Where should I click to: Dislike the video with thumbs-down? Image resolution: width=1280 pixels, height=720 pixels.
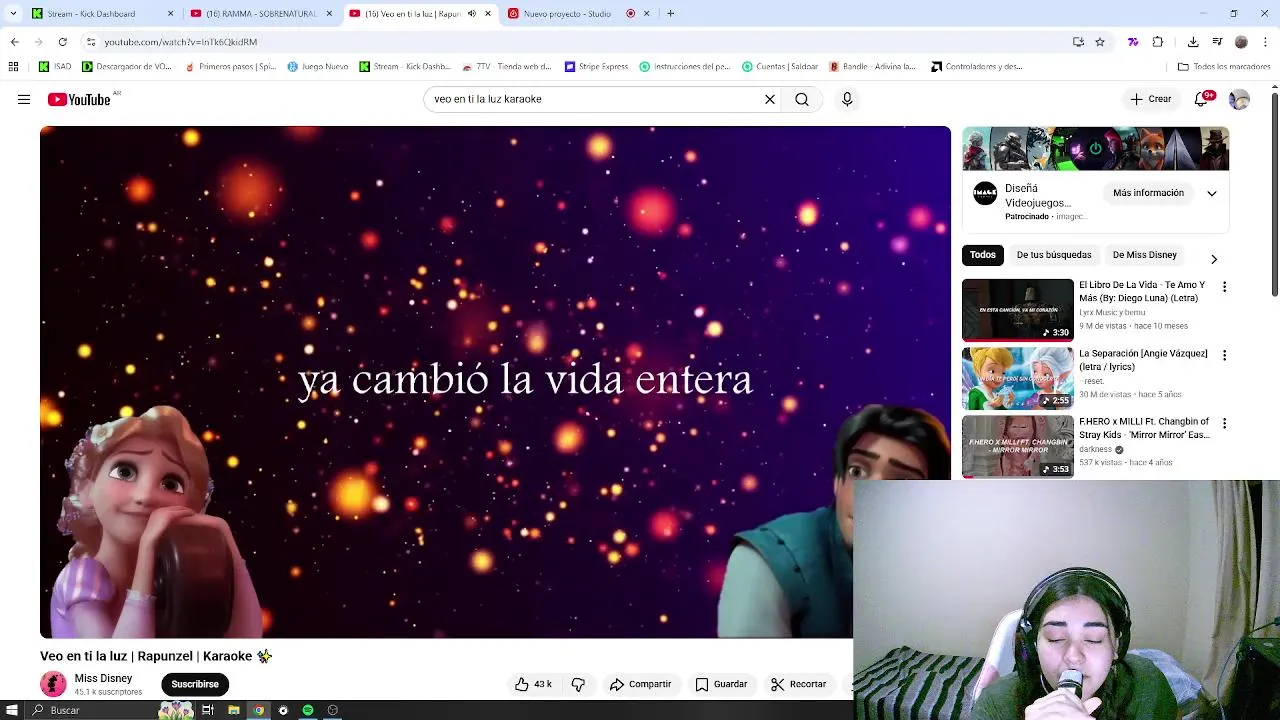(578, 684)
